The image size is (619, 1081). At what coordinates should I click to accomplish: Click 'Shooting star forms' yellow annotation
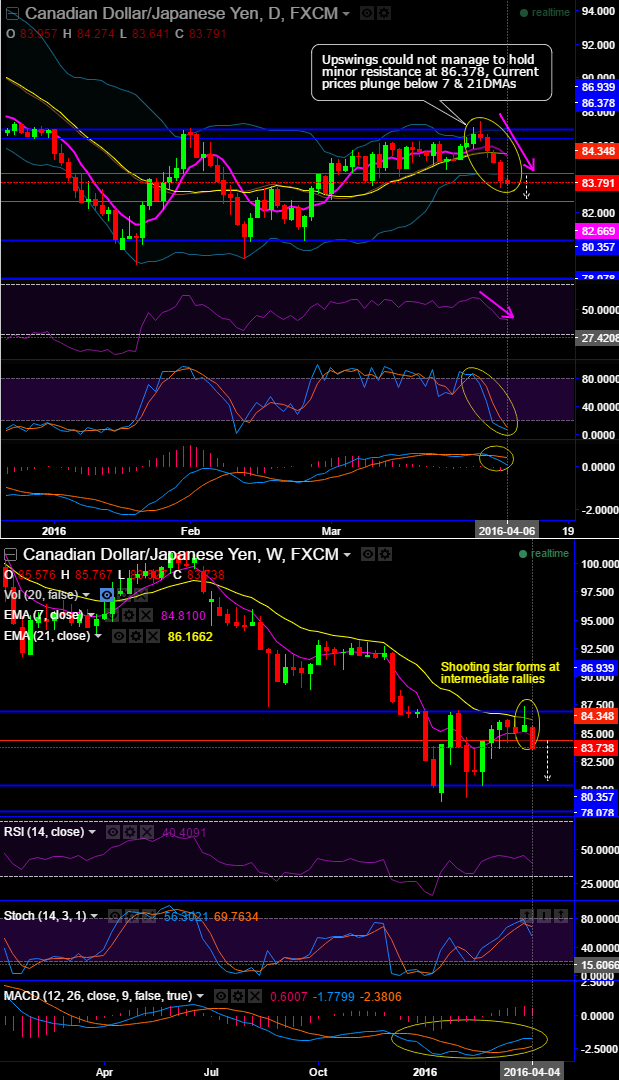tap(500, 673)
